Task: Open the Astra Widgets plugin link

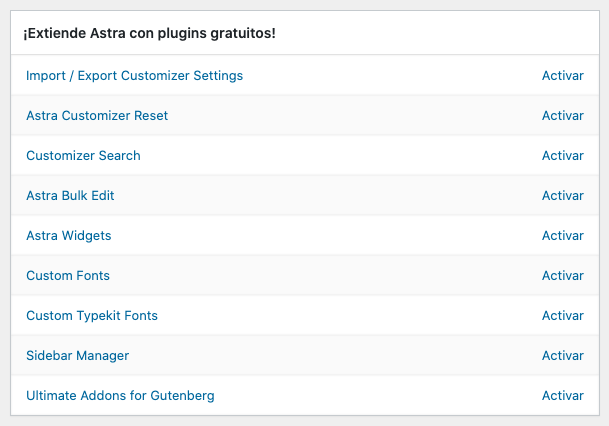Action: [68, 236]
